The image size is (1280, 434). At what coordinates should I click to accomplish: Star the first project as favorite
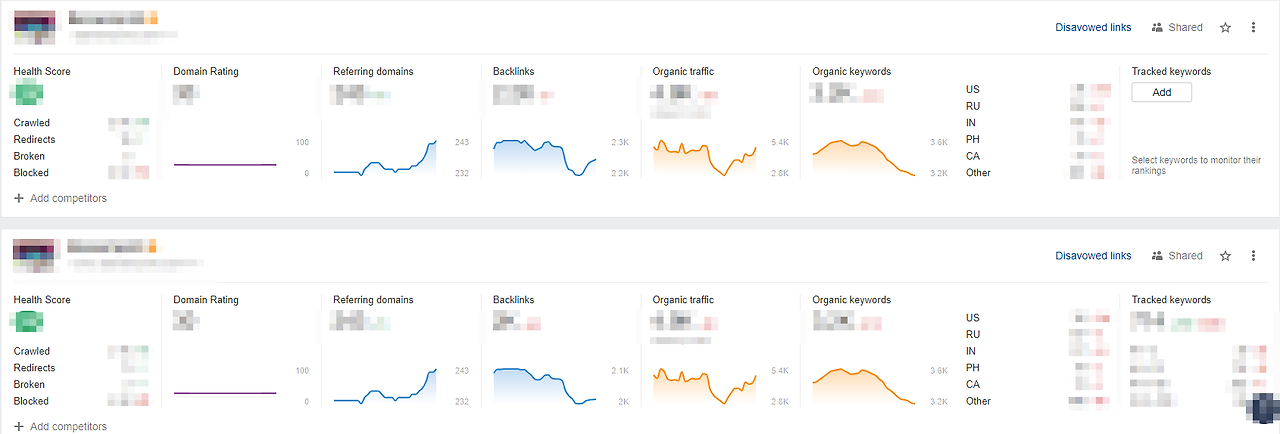pyautogui.click(x=1226, y=28)
